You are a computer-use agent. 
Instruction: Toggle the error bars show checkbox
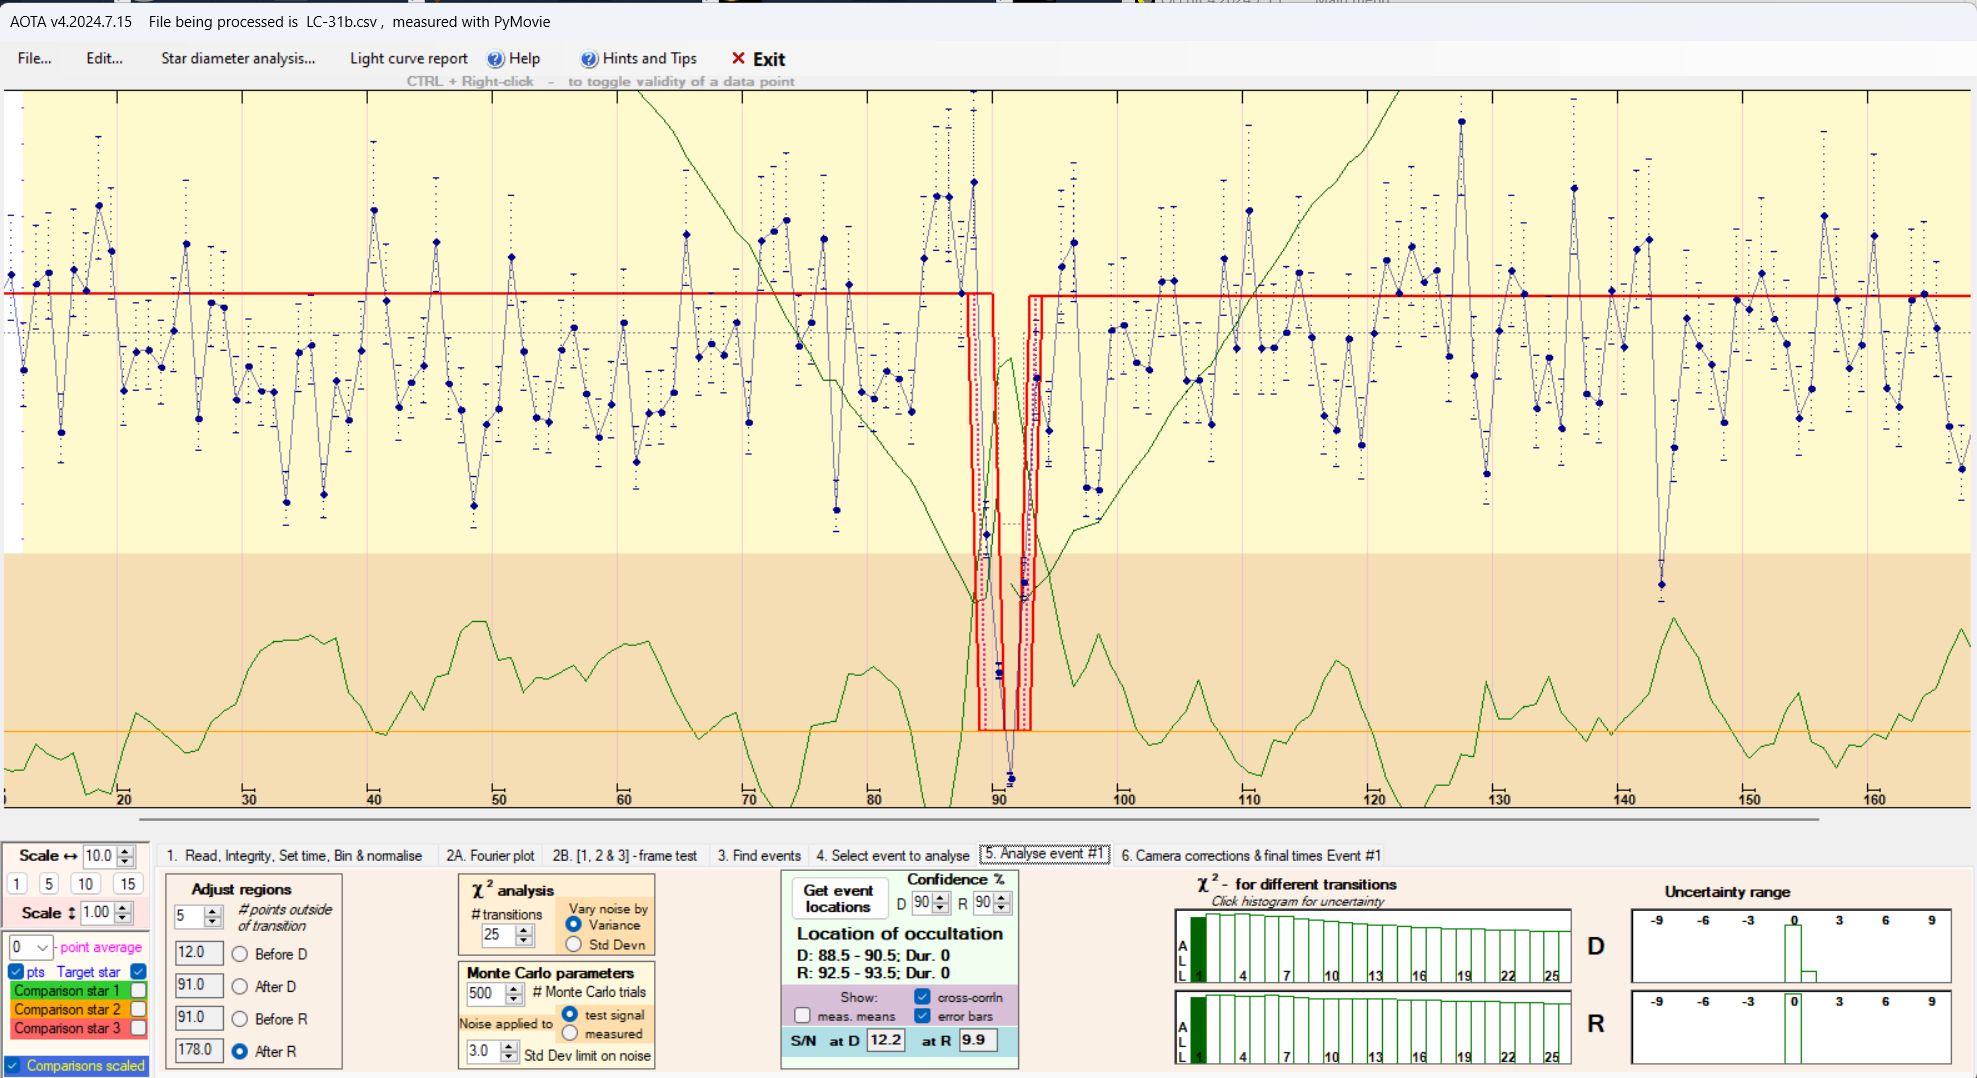(922, 1016)
